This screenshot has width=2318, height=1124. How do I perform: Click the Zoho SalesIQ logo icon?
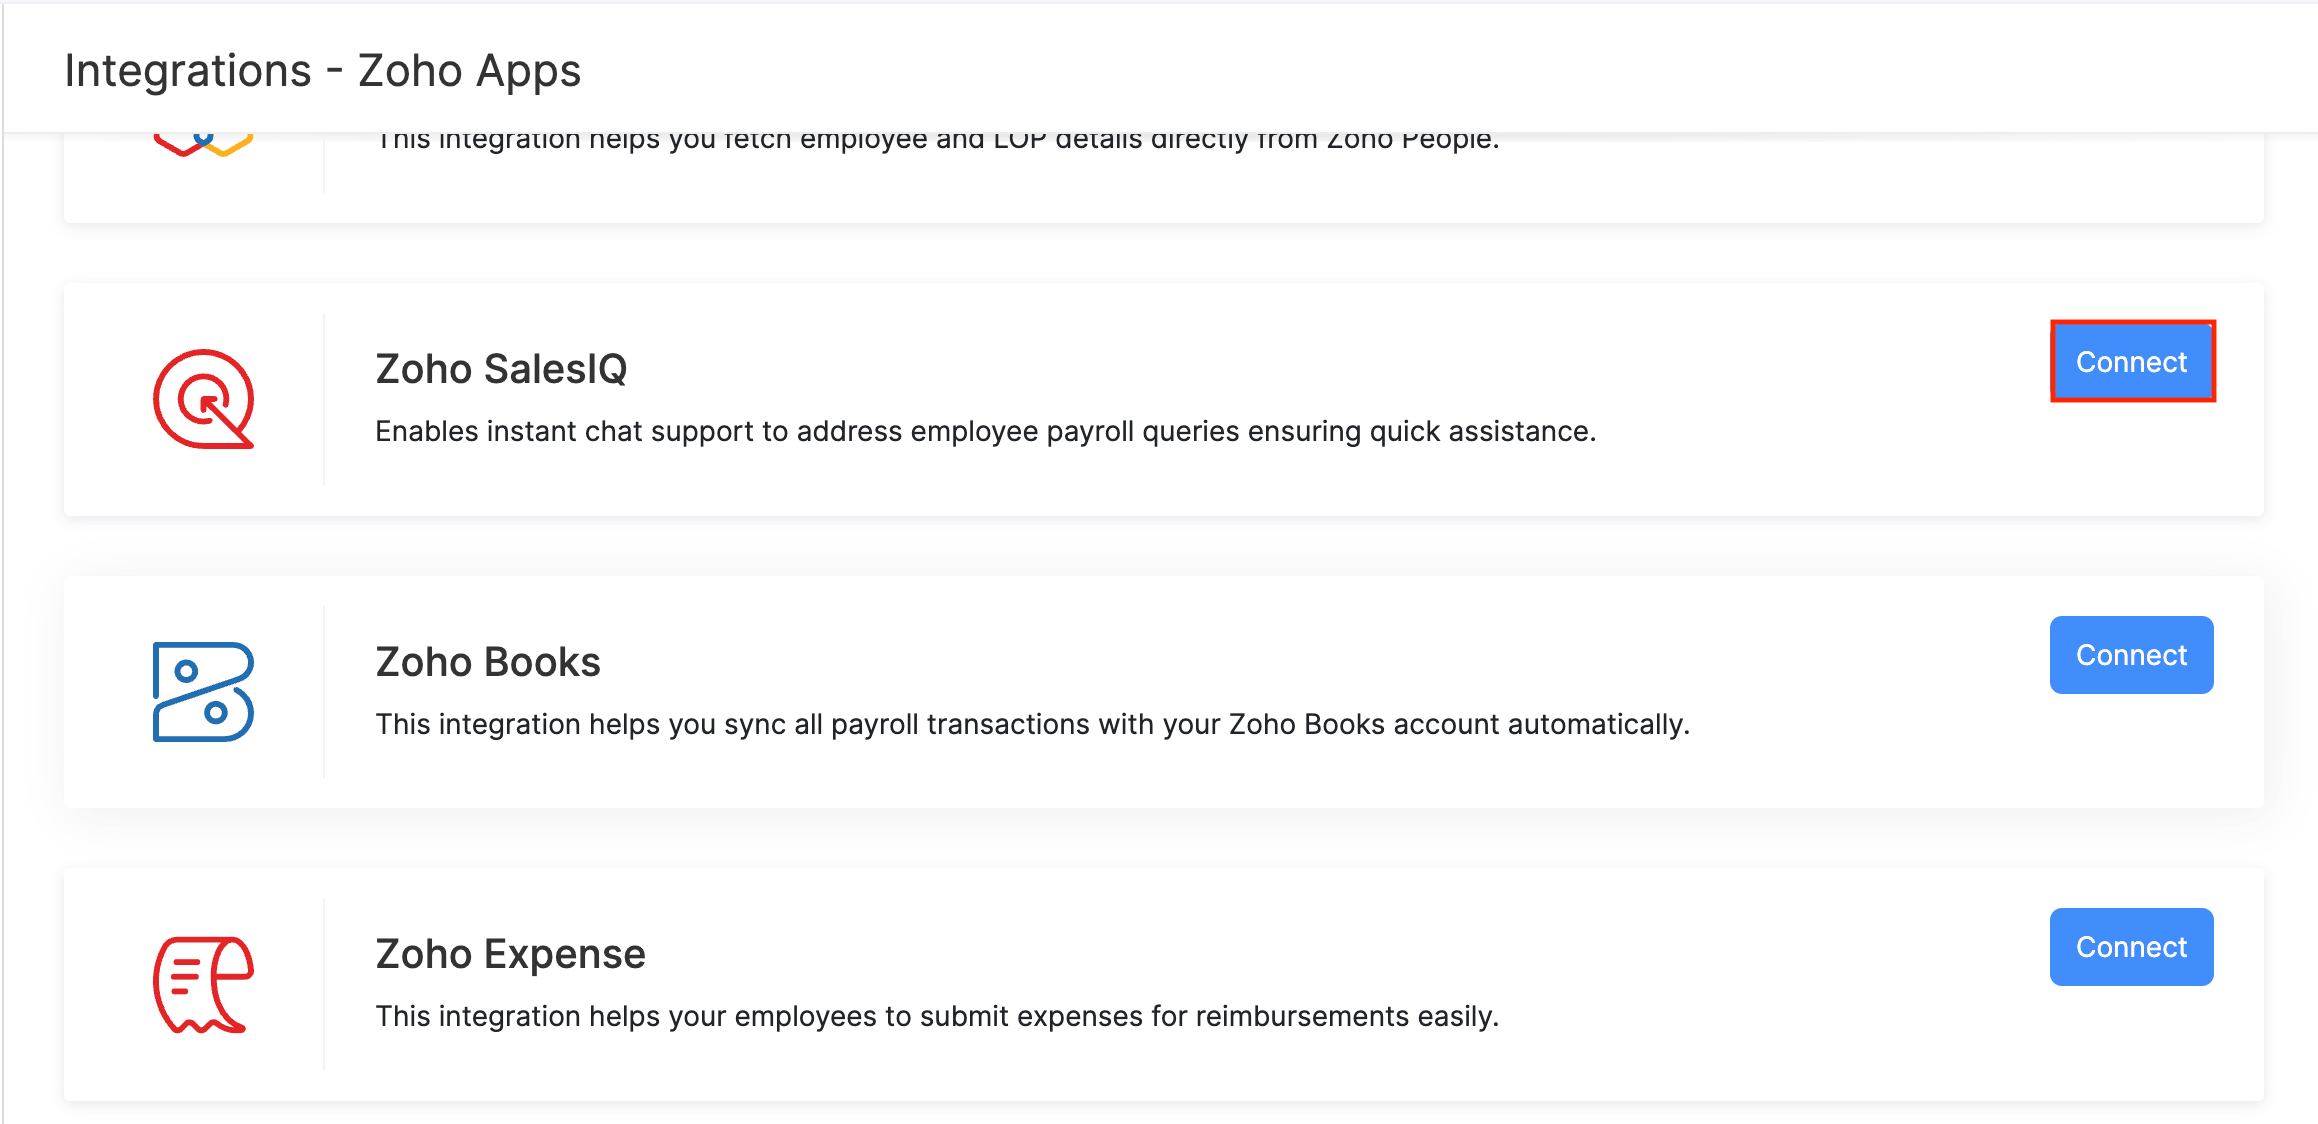click(x=204, y=399)
